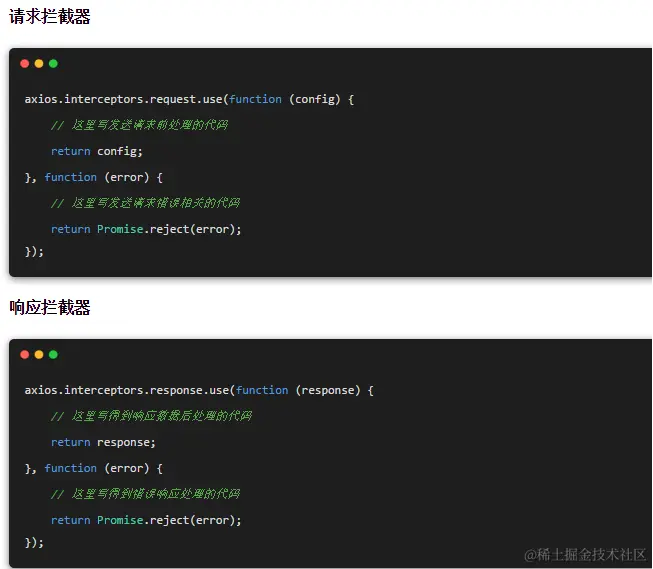Click the axios.interceptors.request.use code line
The image size is (653, 569).
coord(190,99)
